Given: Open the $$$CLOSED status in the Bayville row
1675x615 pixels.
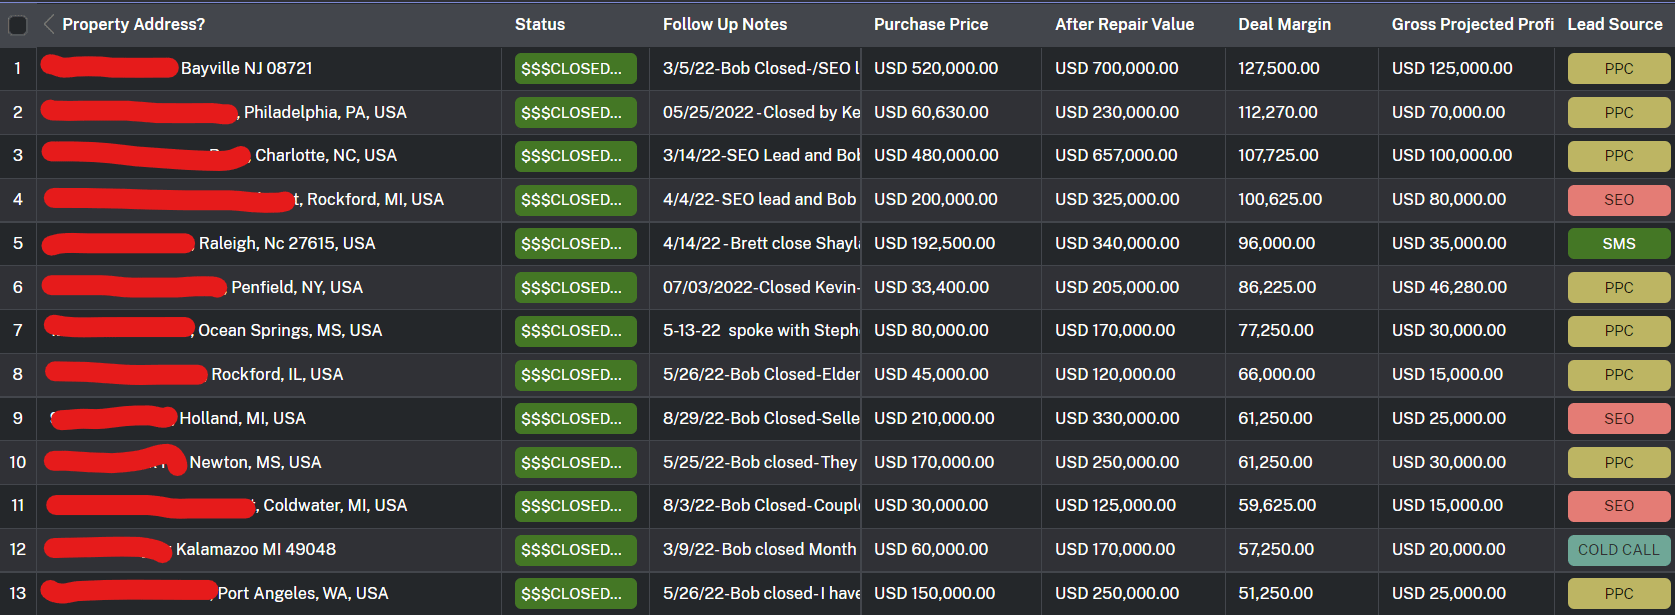Looking at the screenshot, I should coord(575,69).
